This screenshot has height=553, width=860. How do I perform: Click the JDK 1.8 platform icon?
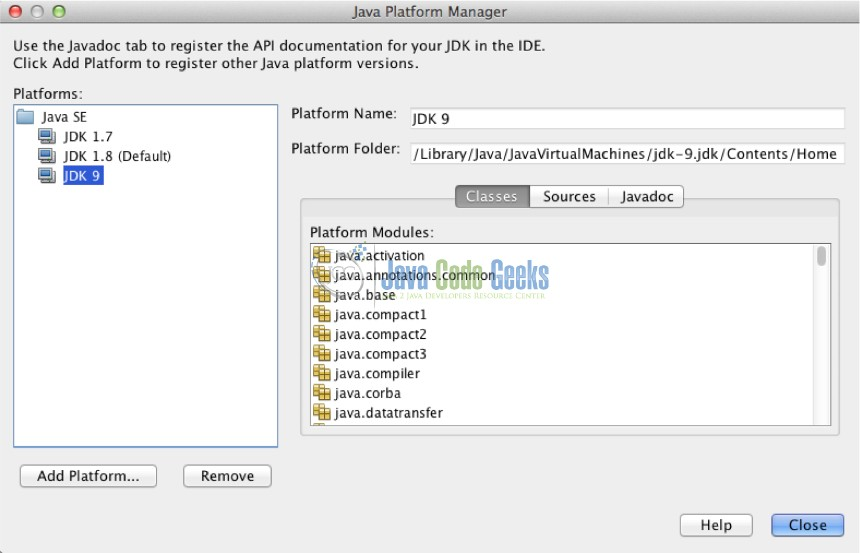click(47, 156)
